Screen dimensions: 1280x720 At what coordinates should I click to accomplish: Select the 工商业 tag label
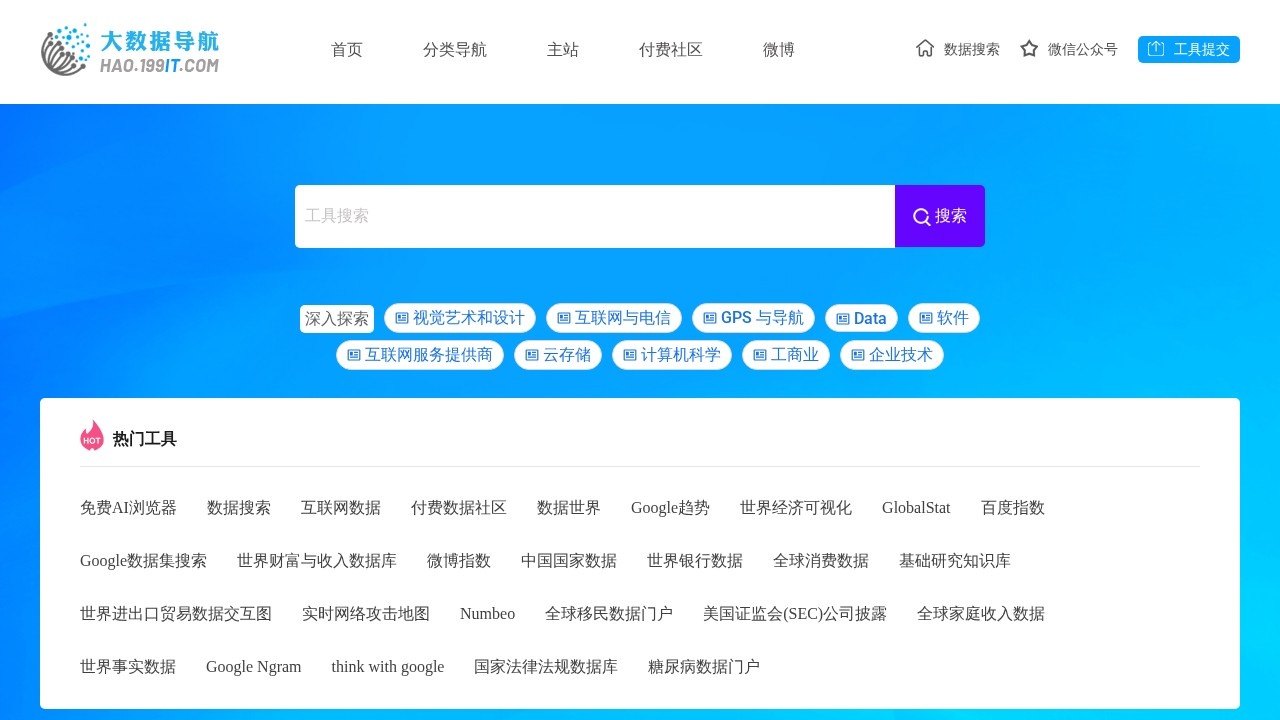point(786,355)
